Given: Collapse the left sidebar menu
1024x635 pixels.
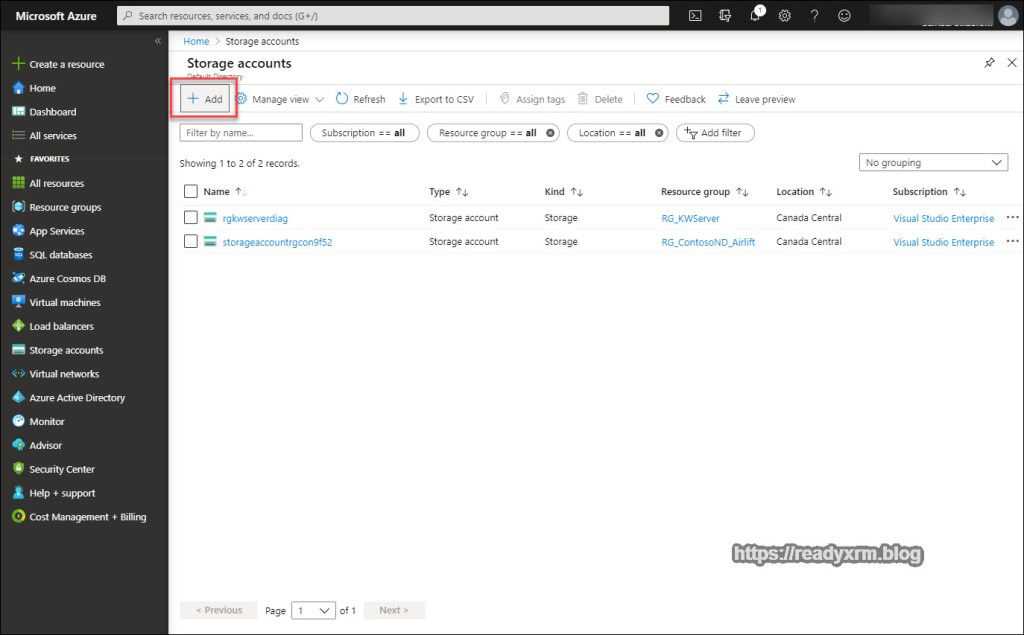Looking at the screenshot, I should click(157, 41).
